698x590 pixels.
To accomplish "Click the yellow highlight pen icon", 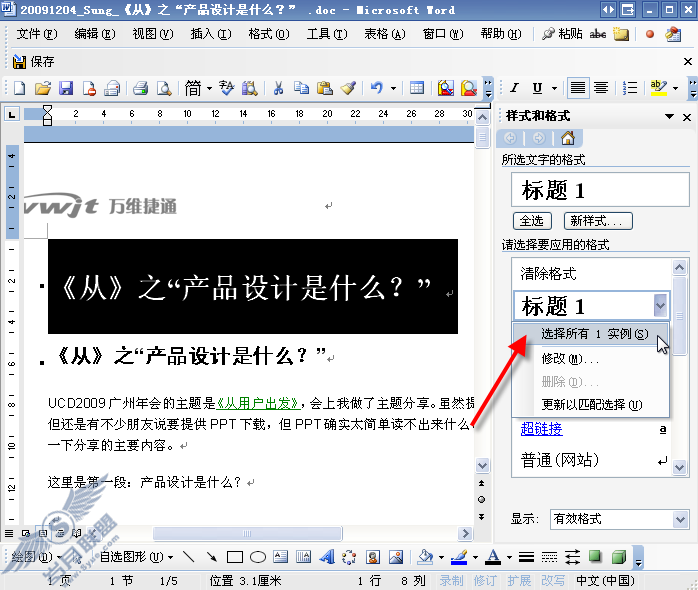I will point(658,88).
